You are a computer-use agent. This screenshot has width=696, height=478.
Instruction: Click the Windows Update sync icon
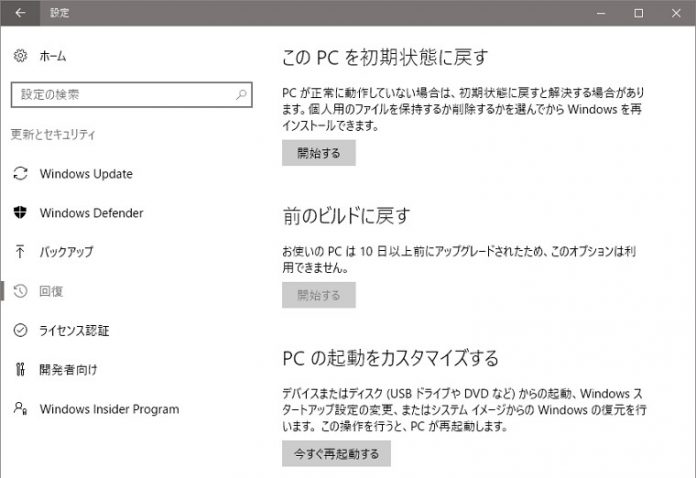click(20, 174)
